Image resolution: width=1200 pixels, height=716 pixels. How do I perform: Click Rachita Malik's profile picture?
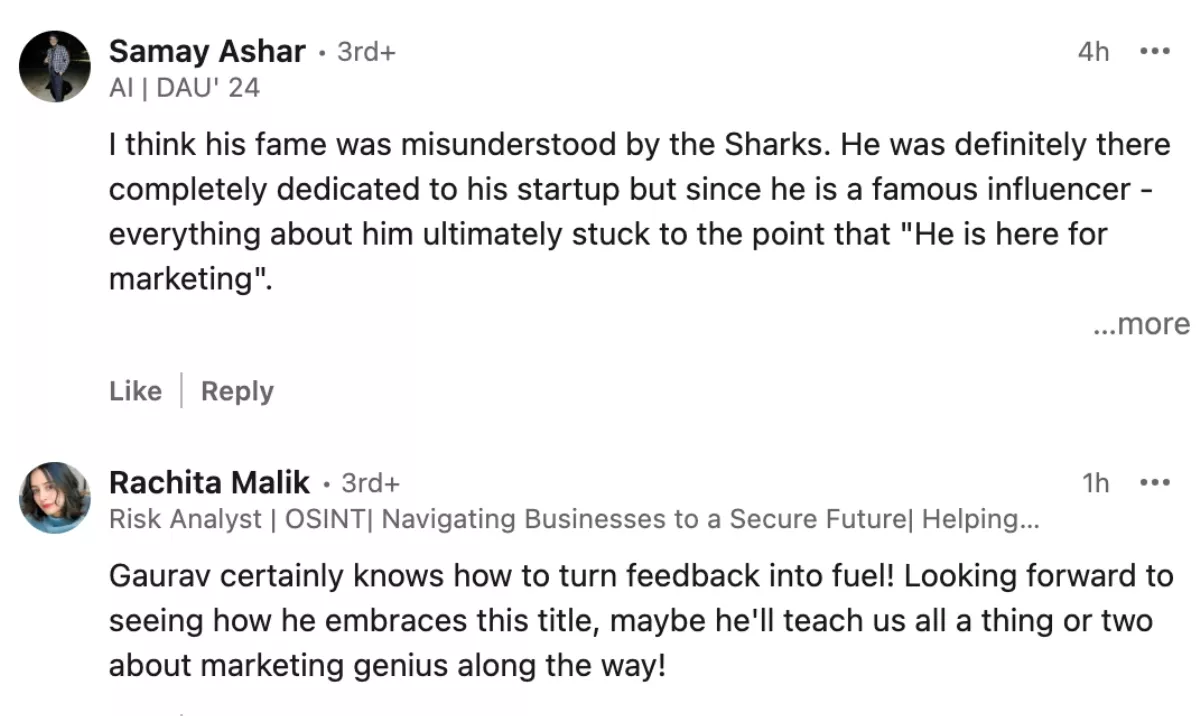coord(55,498)
